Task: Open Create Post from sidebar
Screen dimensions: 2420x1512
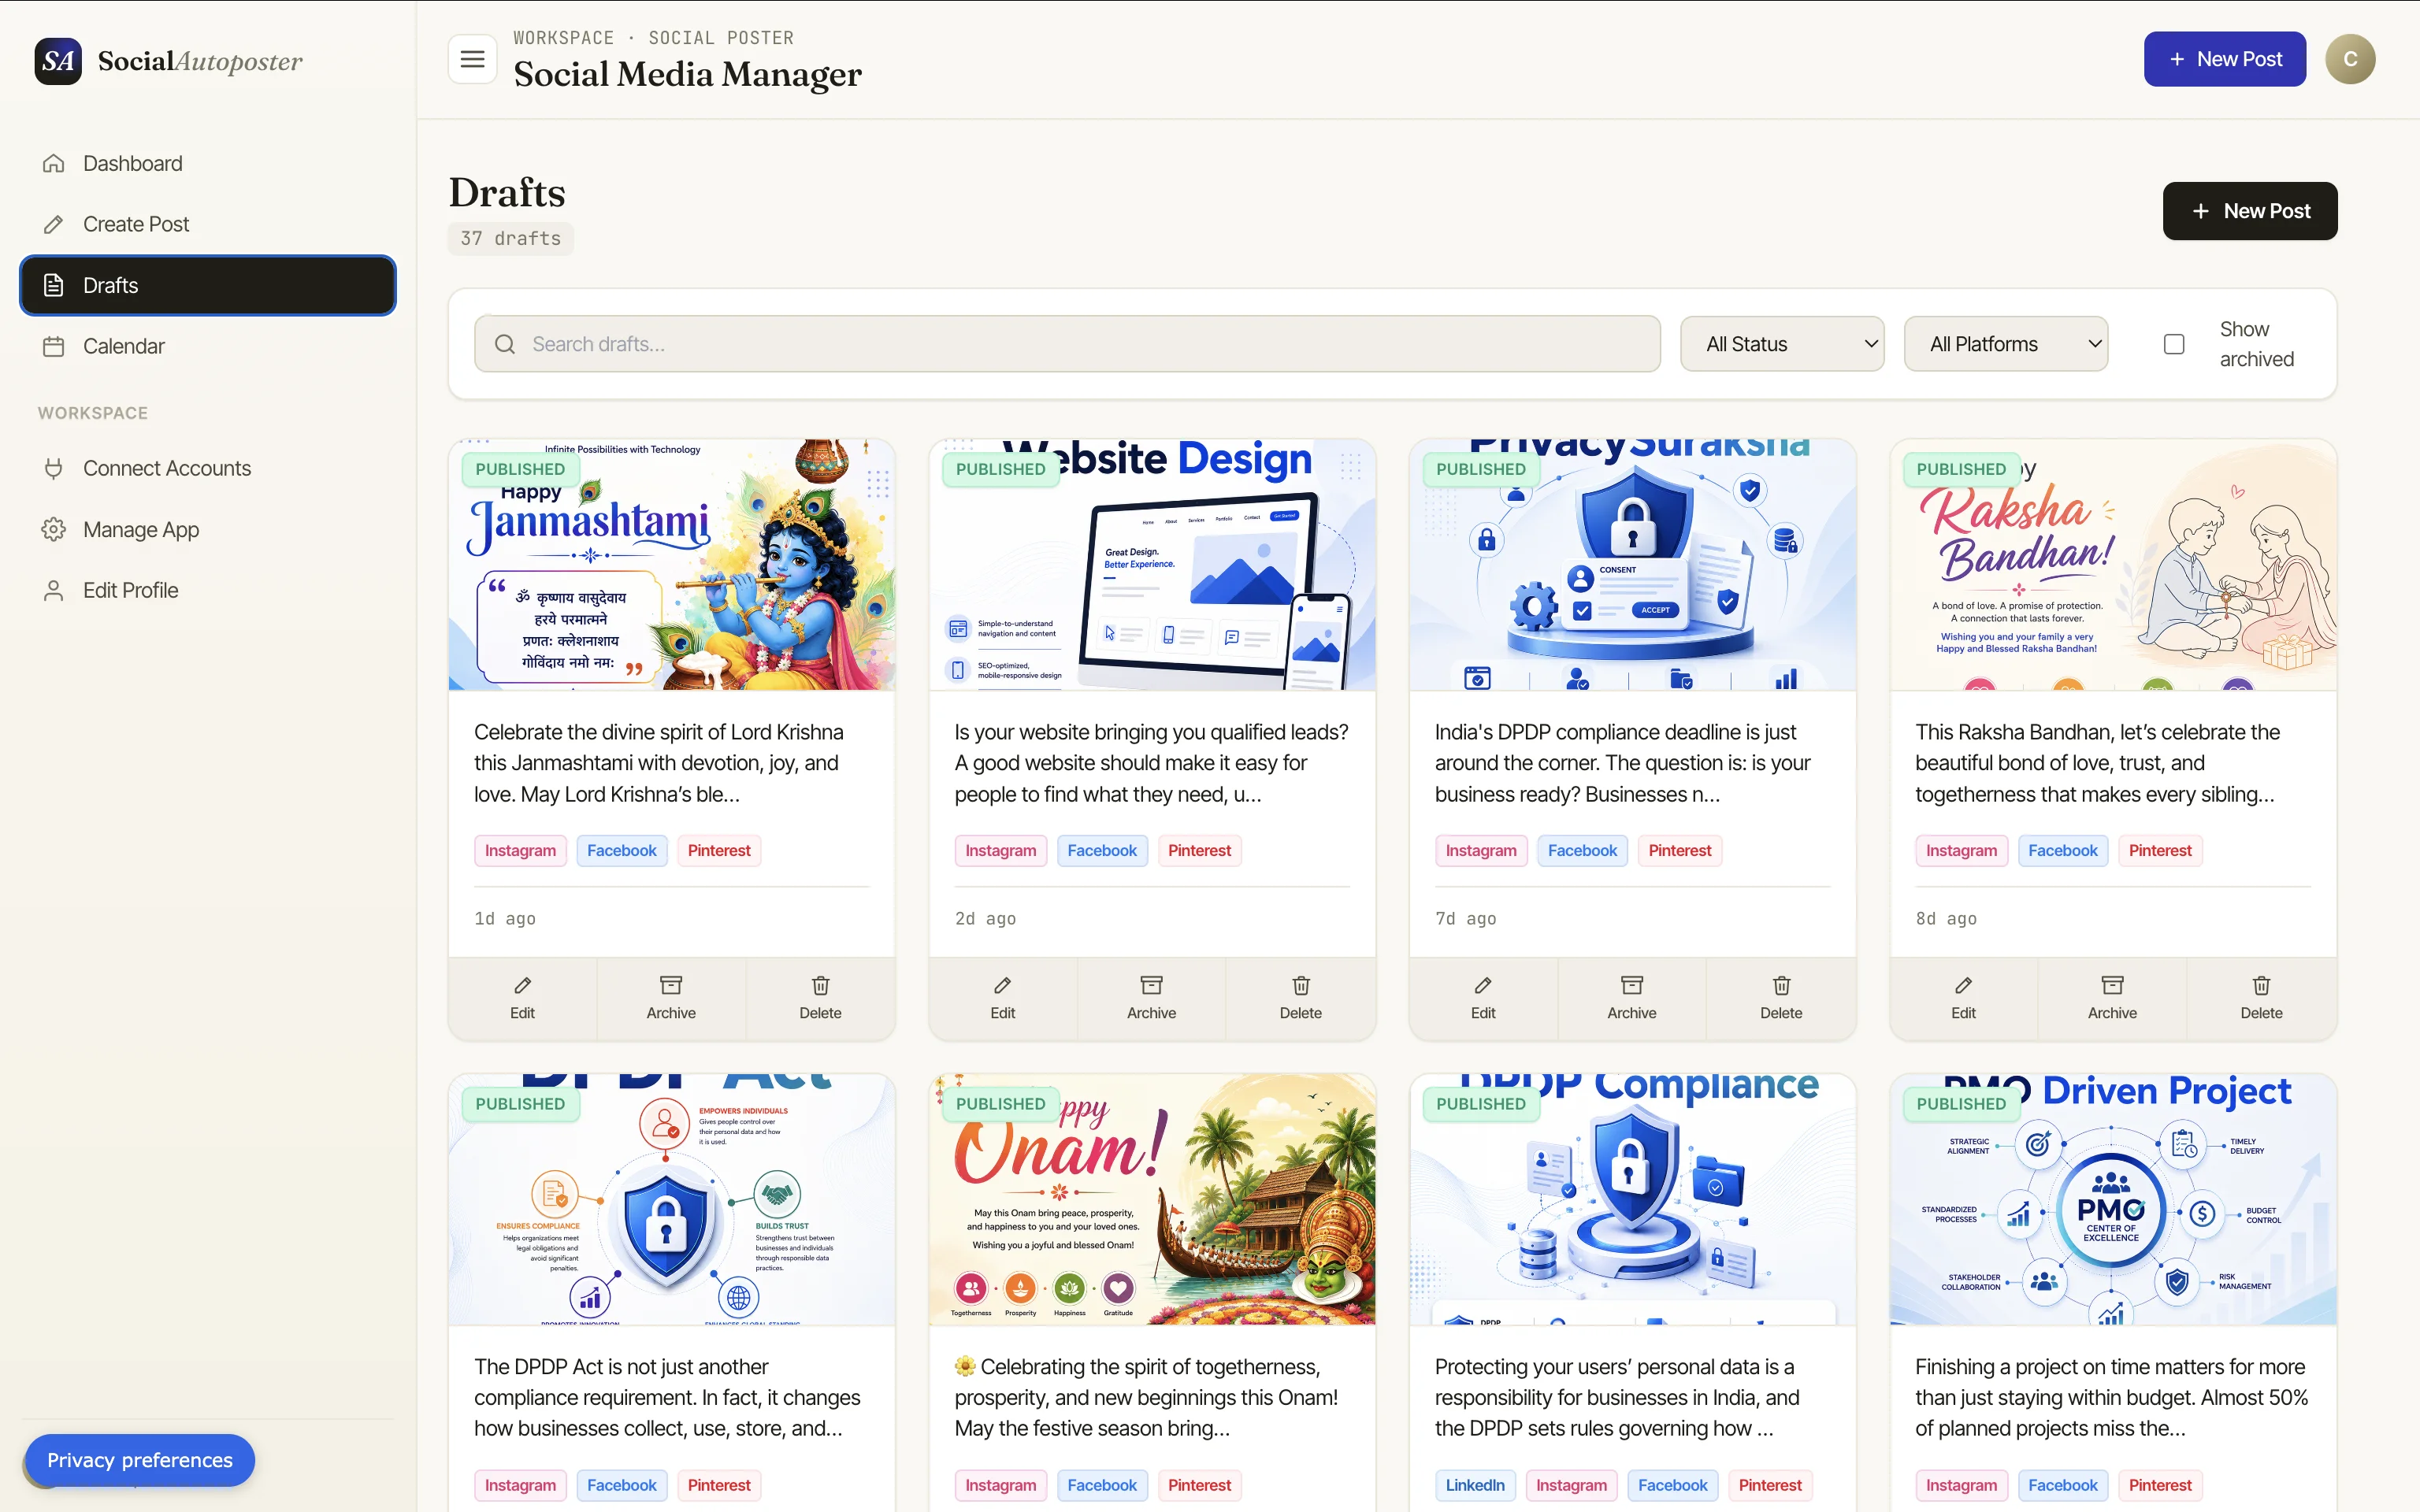Action: point(208,224)
